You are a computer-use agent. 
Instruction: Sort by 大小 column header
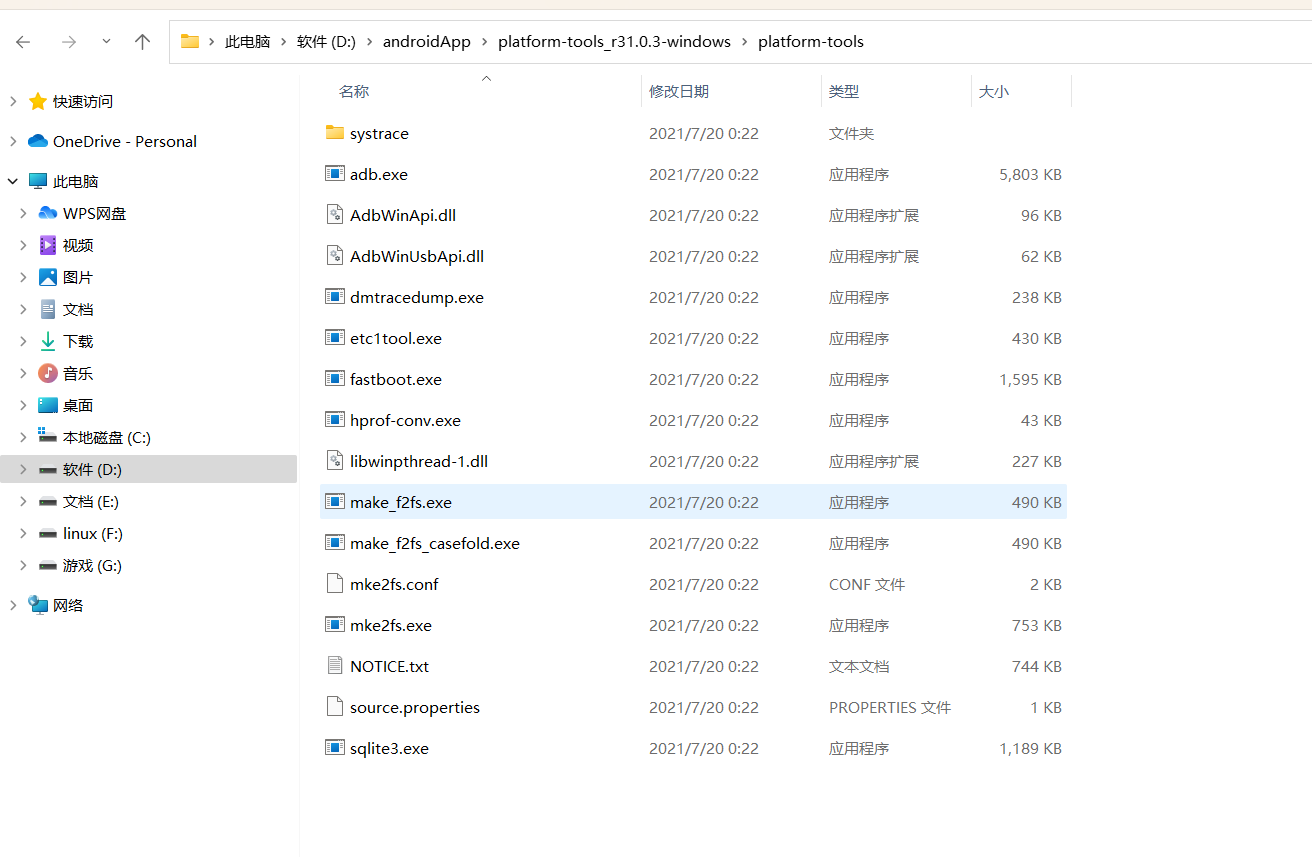pyautogui.click(x=994, y=91)
